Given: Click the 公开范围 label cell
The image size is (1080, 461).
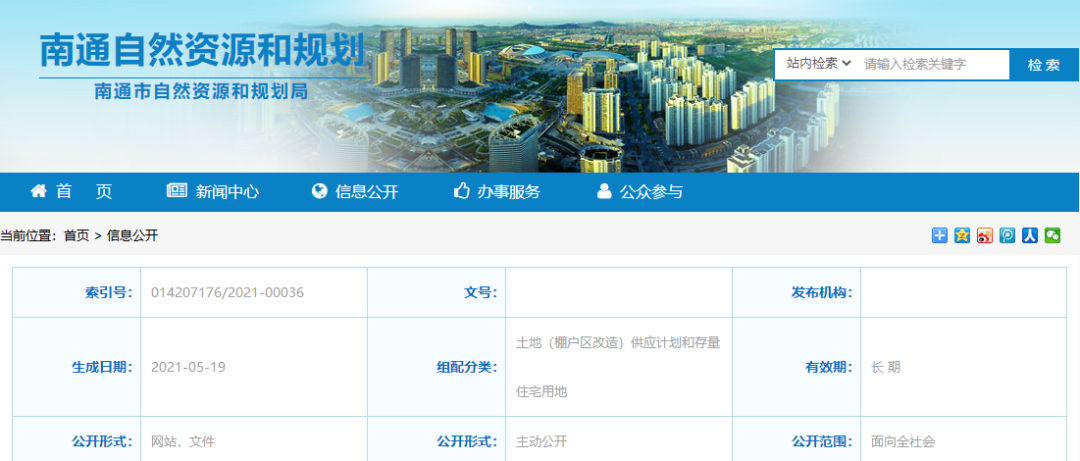Looking at the screenshot, I should pyautogui.click(x=796, y=441).
